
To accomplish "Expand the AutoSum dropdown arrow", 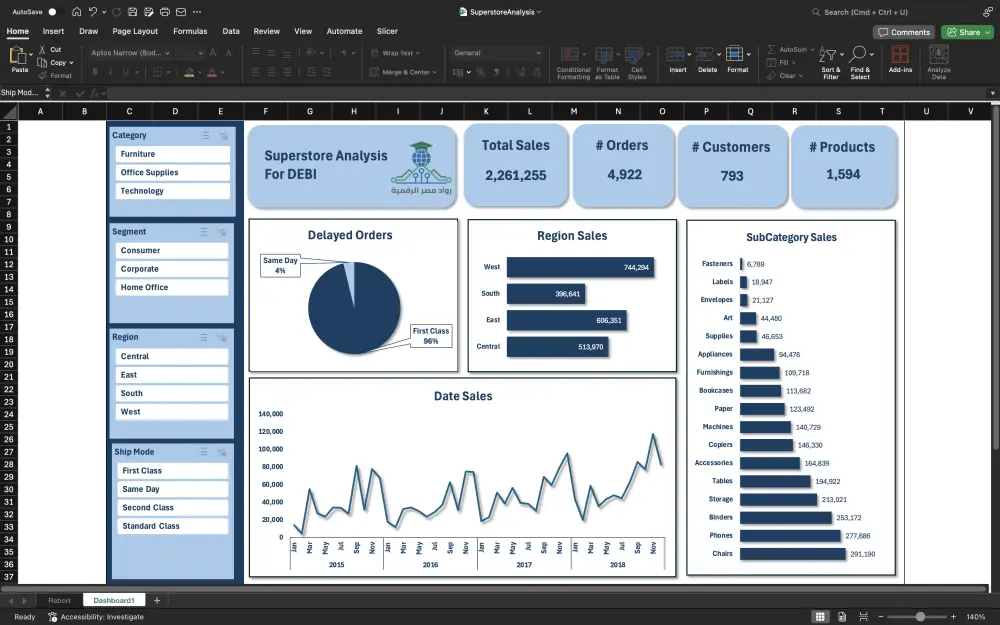I will click(812, 49).
